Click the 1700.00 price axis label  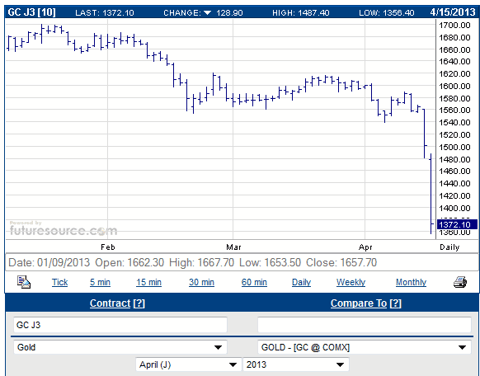coord(455,25)
